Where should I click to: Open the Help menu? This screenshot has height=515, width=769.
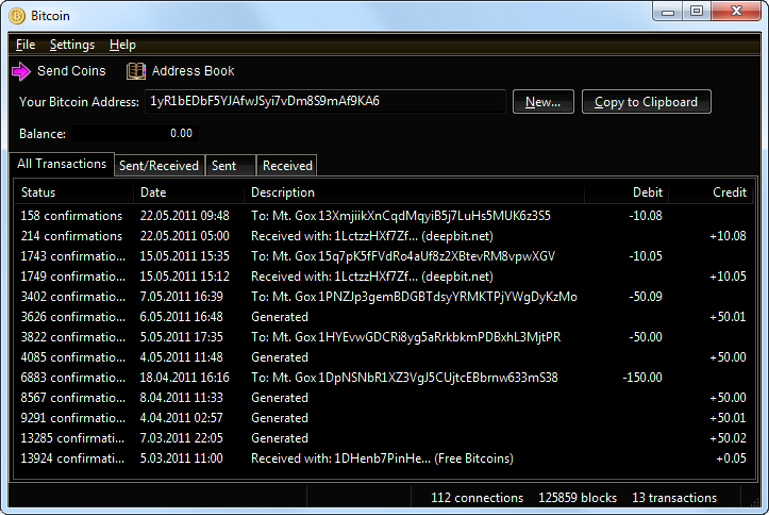(123, 45)
